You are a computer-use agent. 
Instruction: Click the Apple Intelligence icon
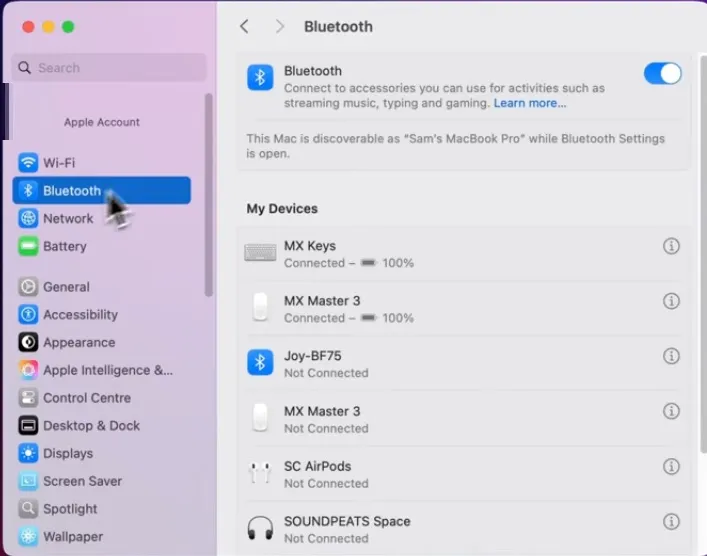pos(28,370)
